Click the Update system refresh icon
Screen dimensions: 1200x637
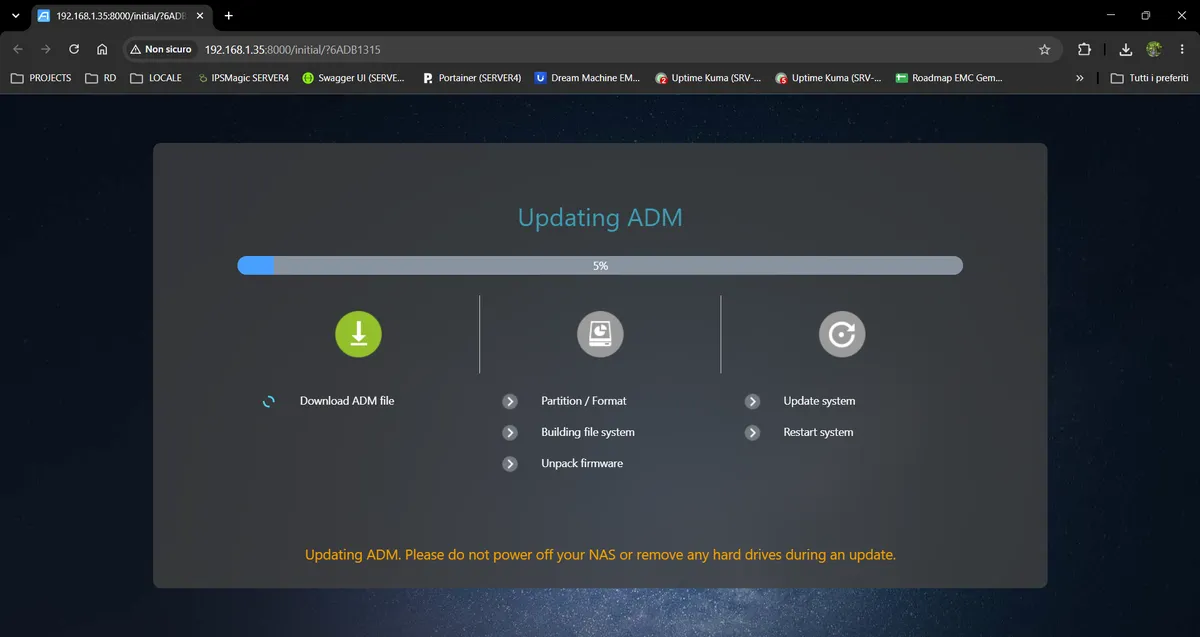(842, 334)
